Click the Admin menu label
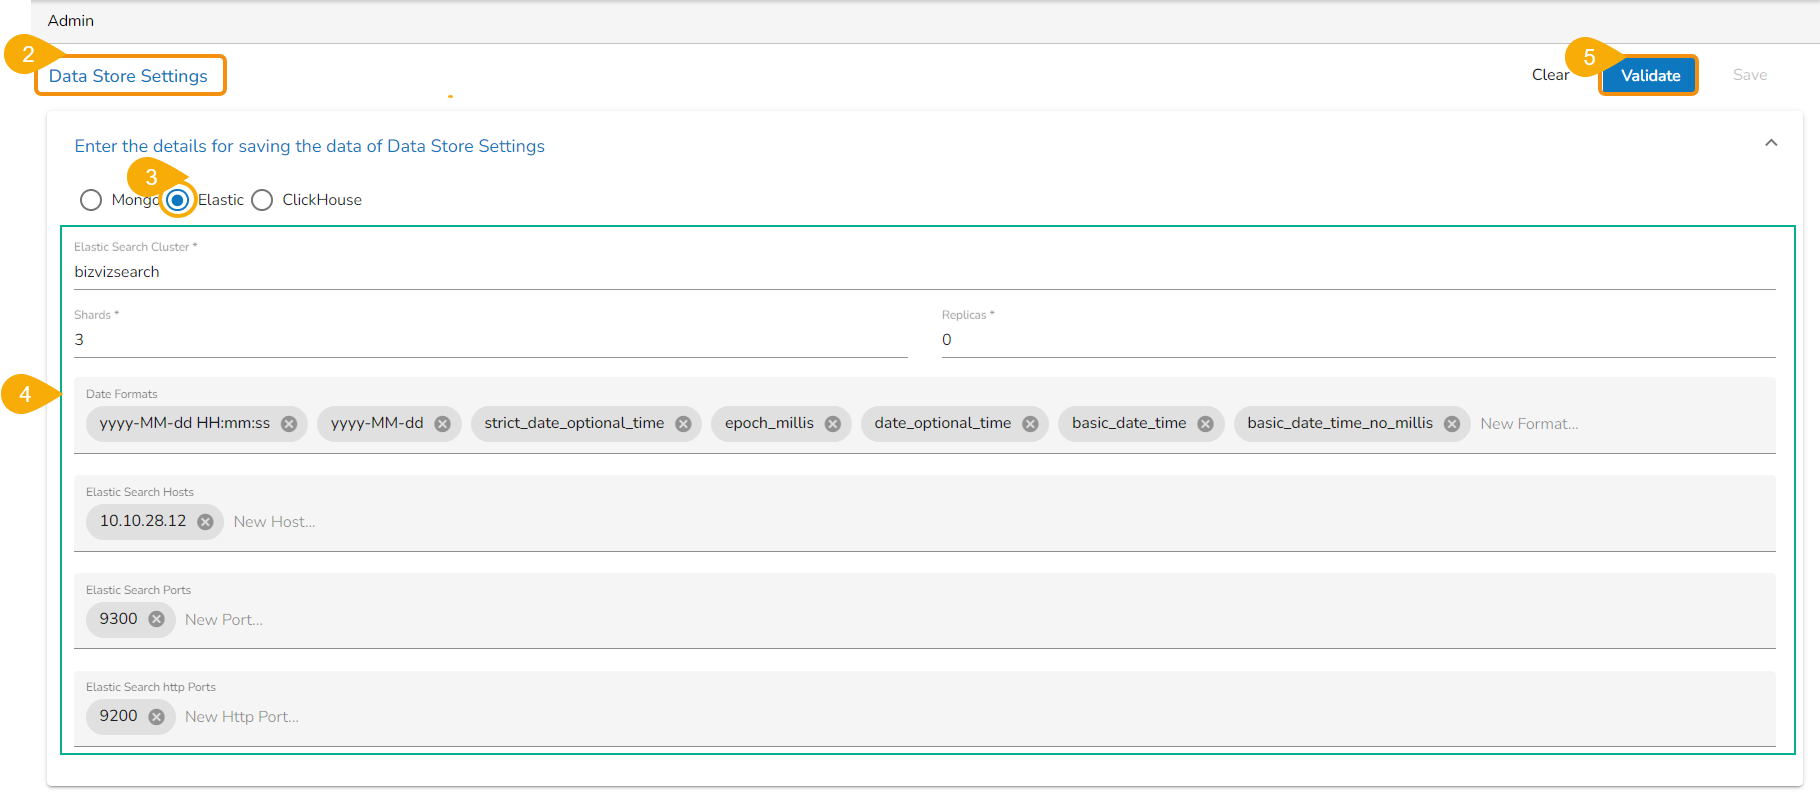1820x803 pixels. tap(71, 21)
